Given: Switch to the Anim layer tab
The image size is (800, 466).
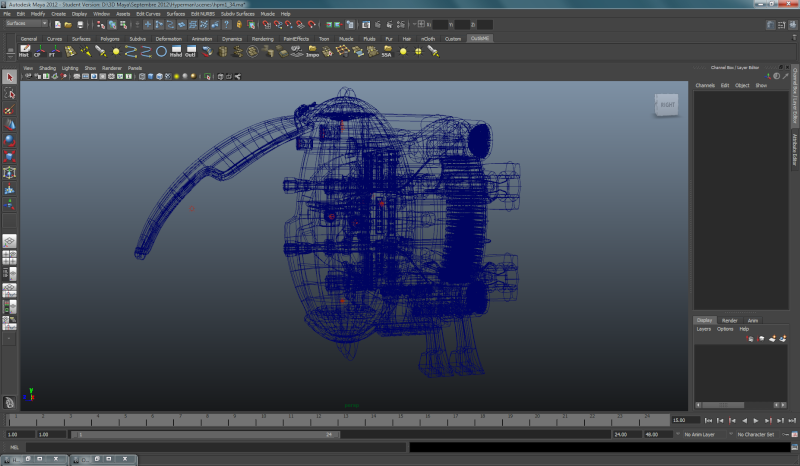Looking at the screenshot, I should [753, 321].
